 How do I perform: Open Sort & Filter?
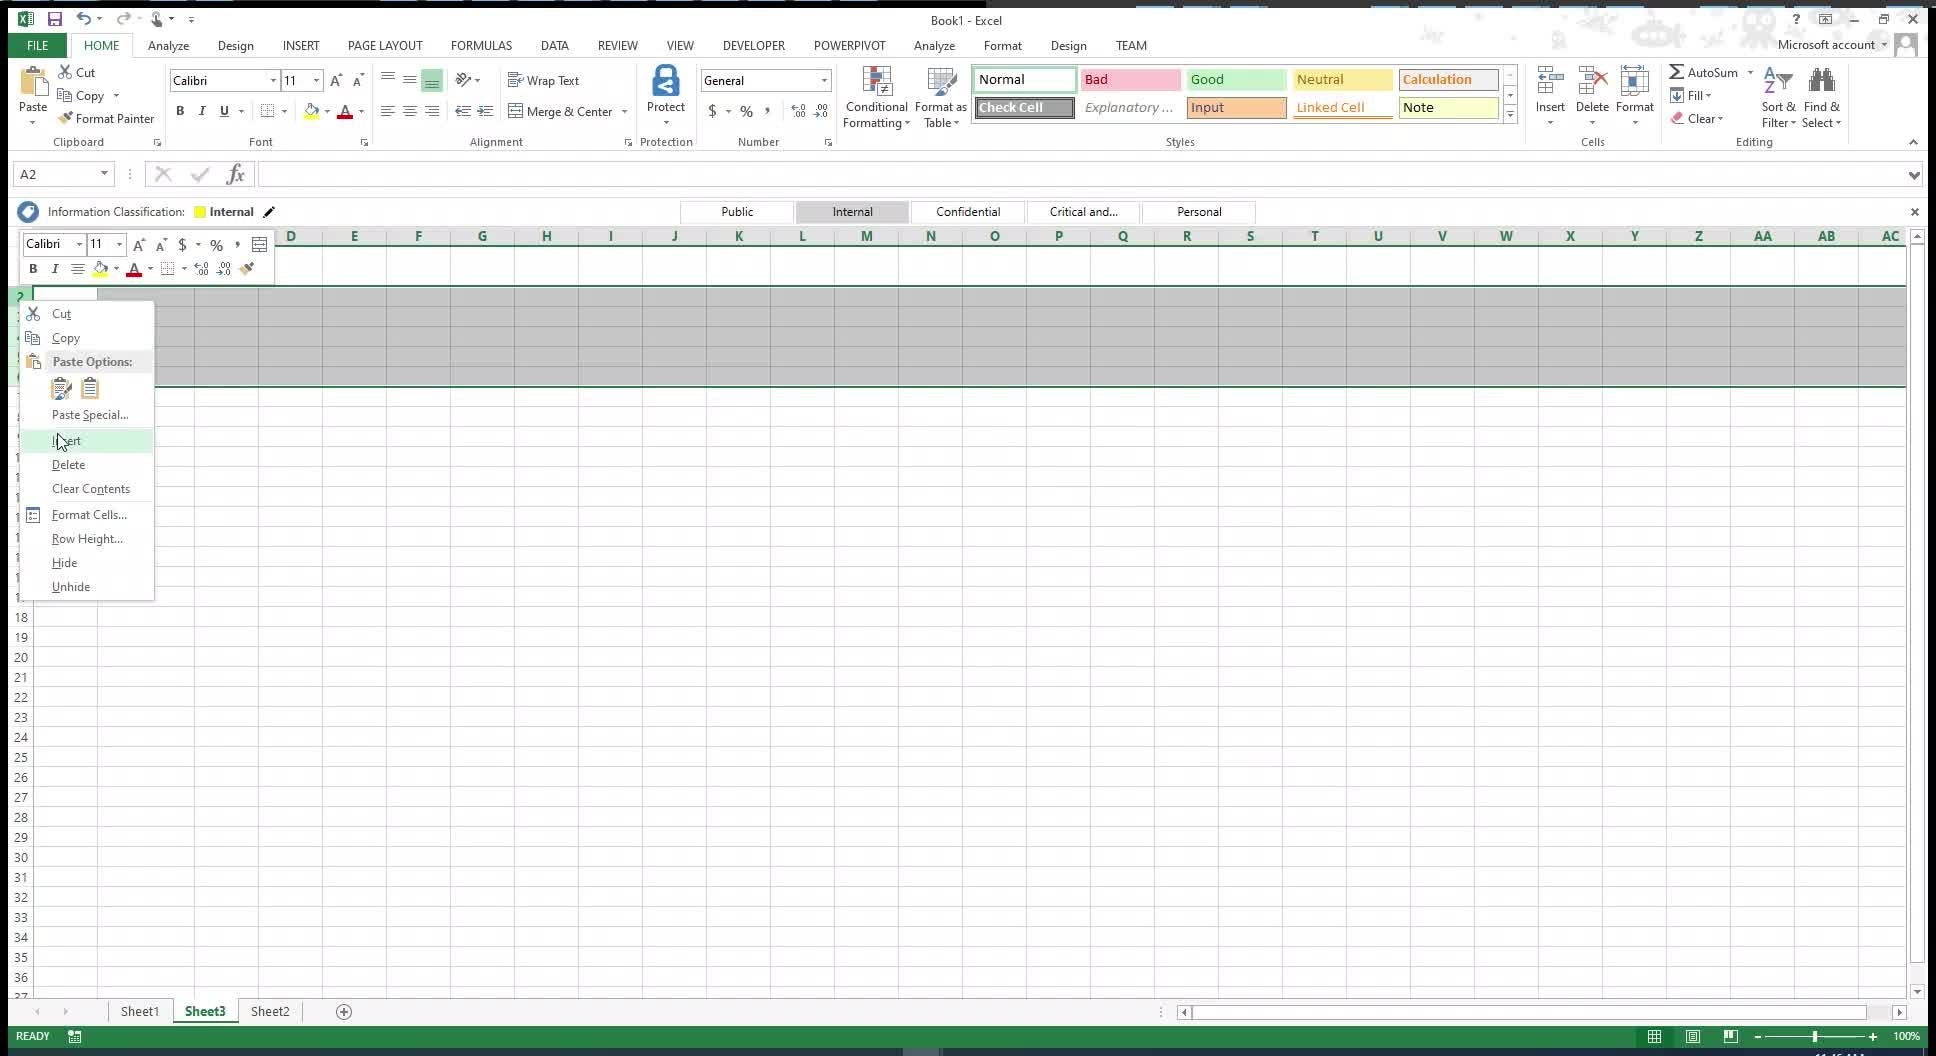1778,98
